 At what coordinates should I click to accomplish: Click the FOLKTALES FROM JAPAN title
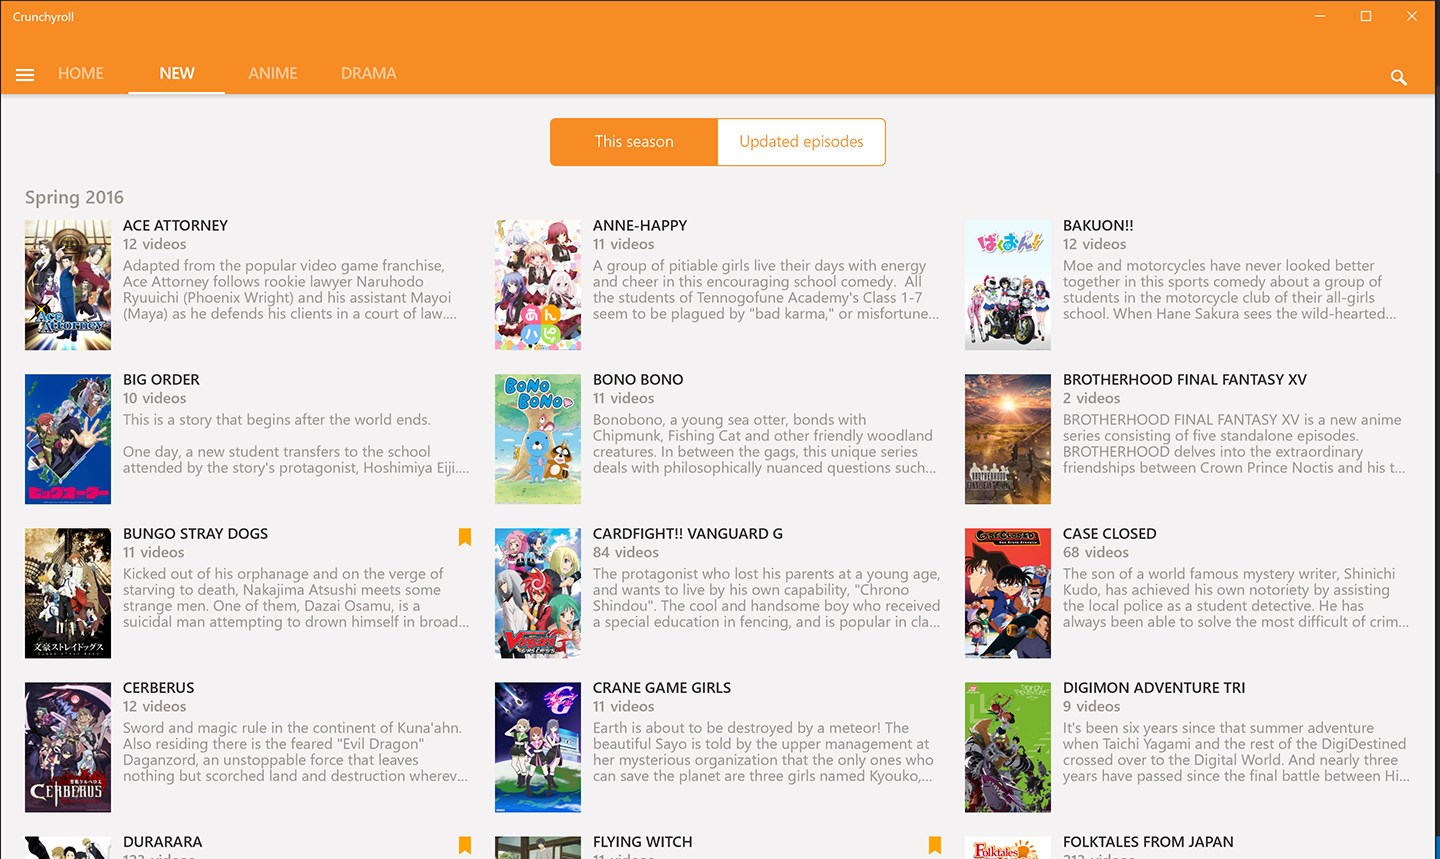pos(1148,842)
